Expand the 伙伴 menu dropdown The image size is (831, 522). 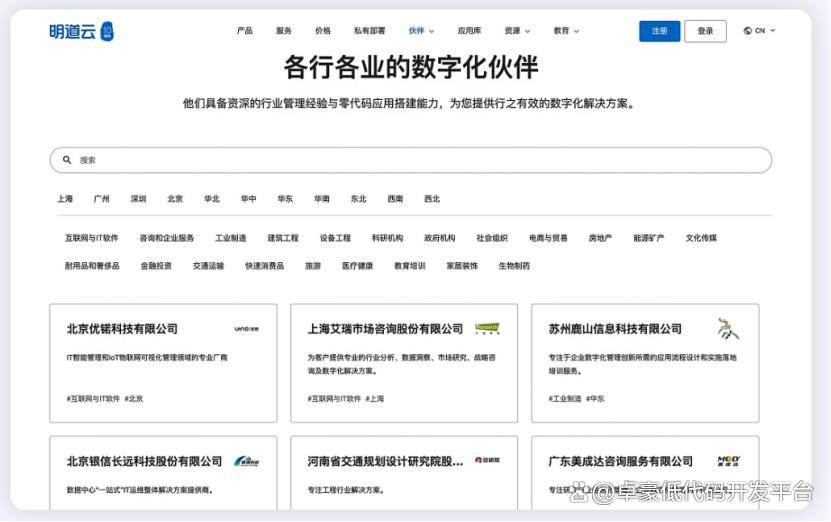click(x=421, y=31)
